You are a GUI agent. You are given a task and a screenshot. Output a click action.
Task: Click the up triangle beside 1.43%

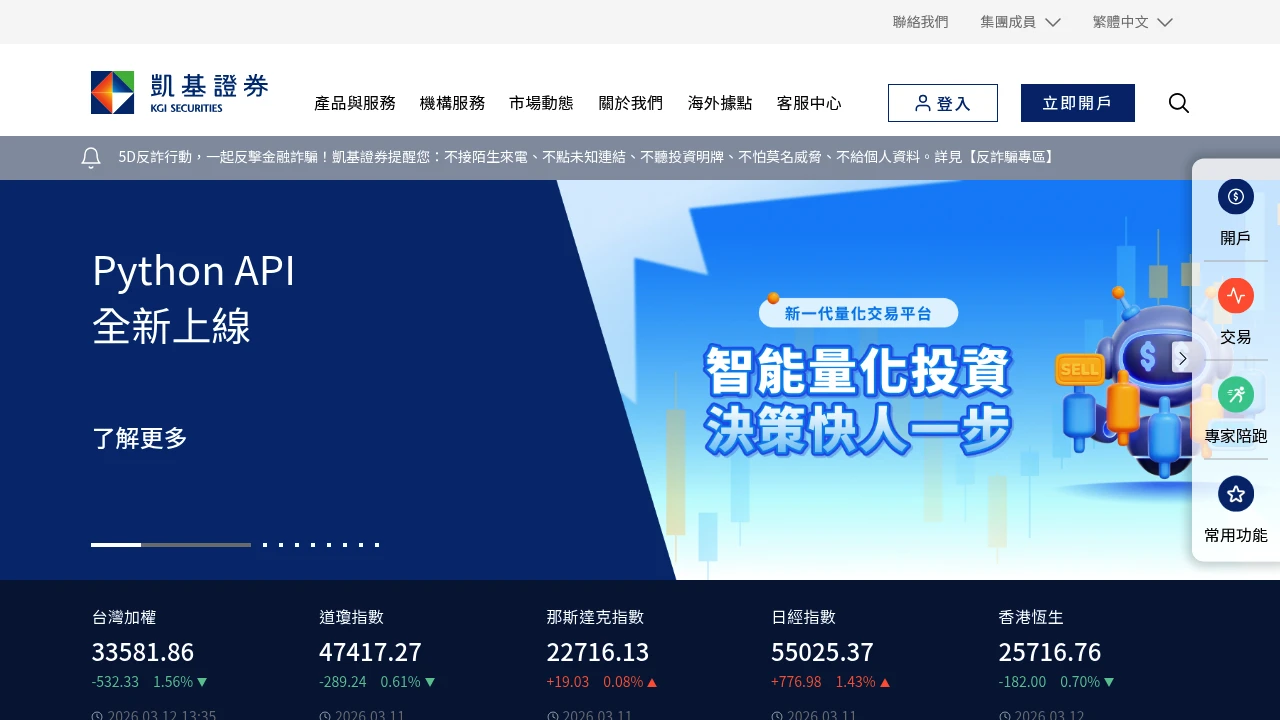pyautogui.click(x=885, y=682)
